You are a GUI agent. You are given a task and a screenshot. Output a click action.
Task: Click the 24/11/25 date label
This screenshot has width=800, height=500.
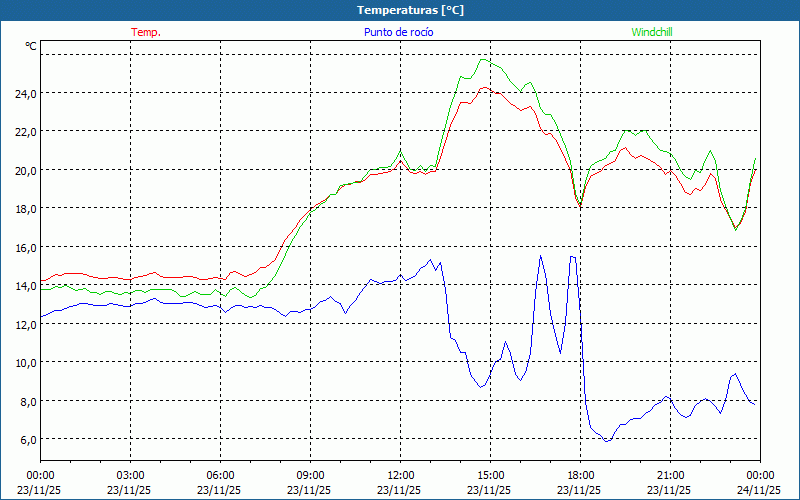(760, 490)
